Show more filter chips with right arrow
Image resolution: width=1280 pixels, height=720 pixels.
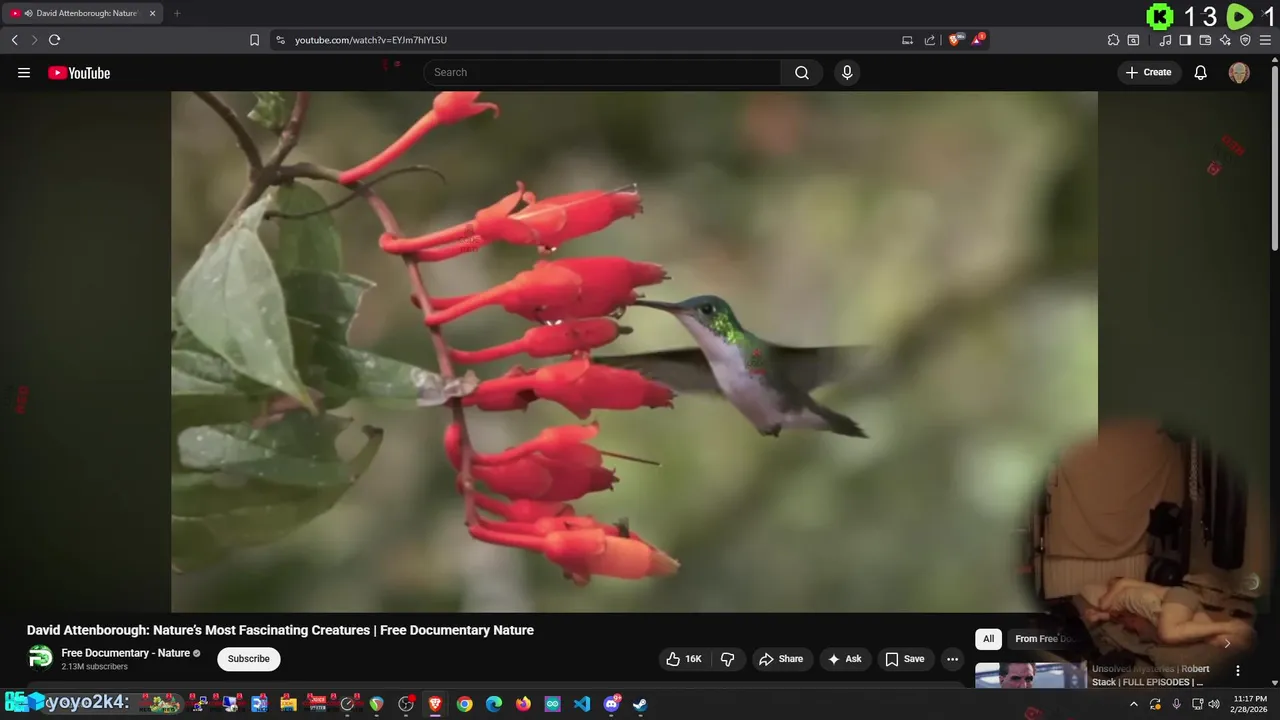click(1227, 643)
